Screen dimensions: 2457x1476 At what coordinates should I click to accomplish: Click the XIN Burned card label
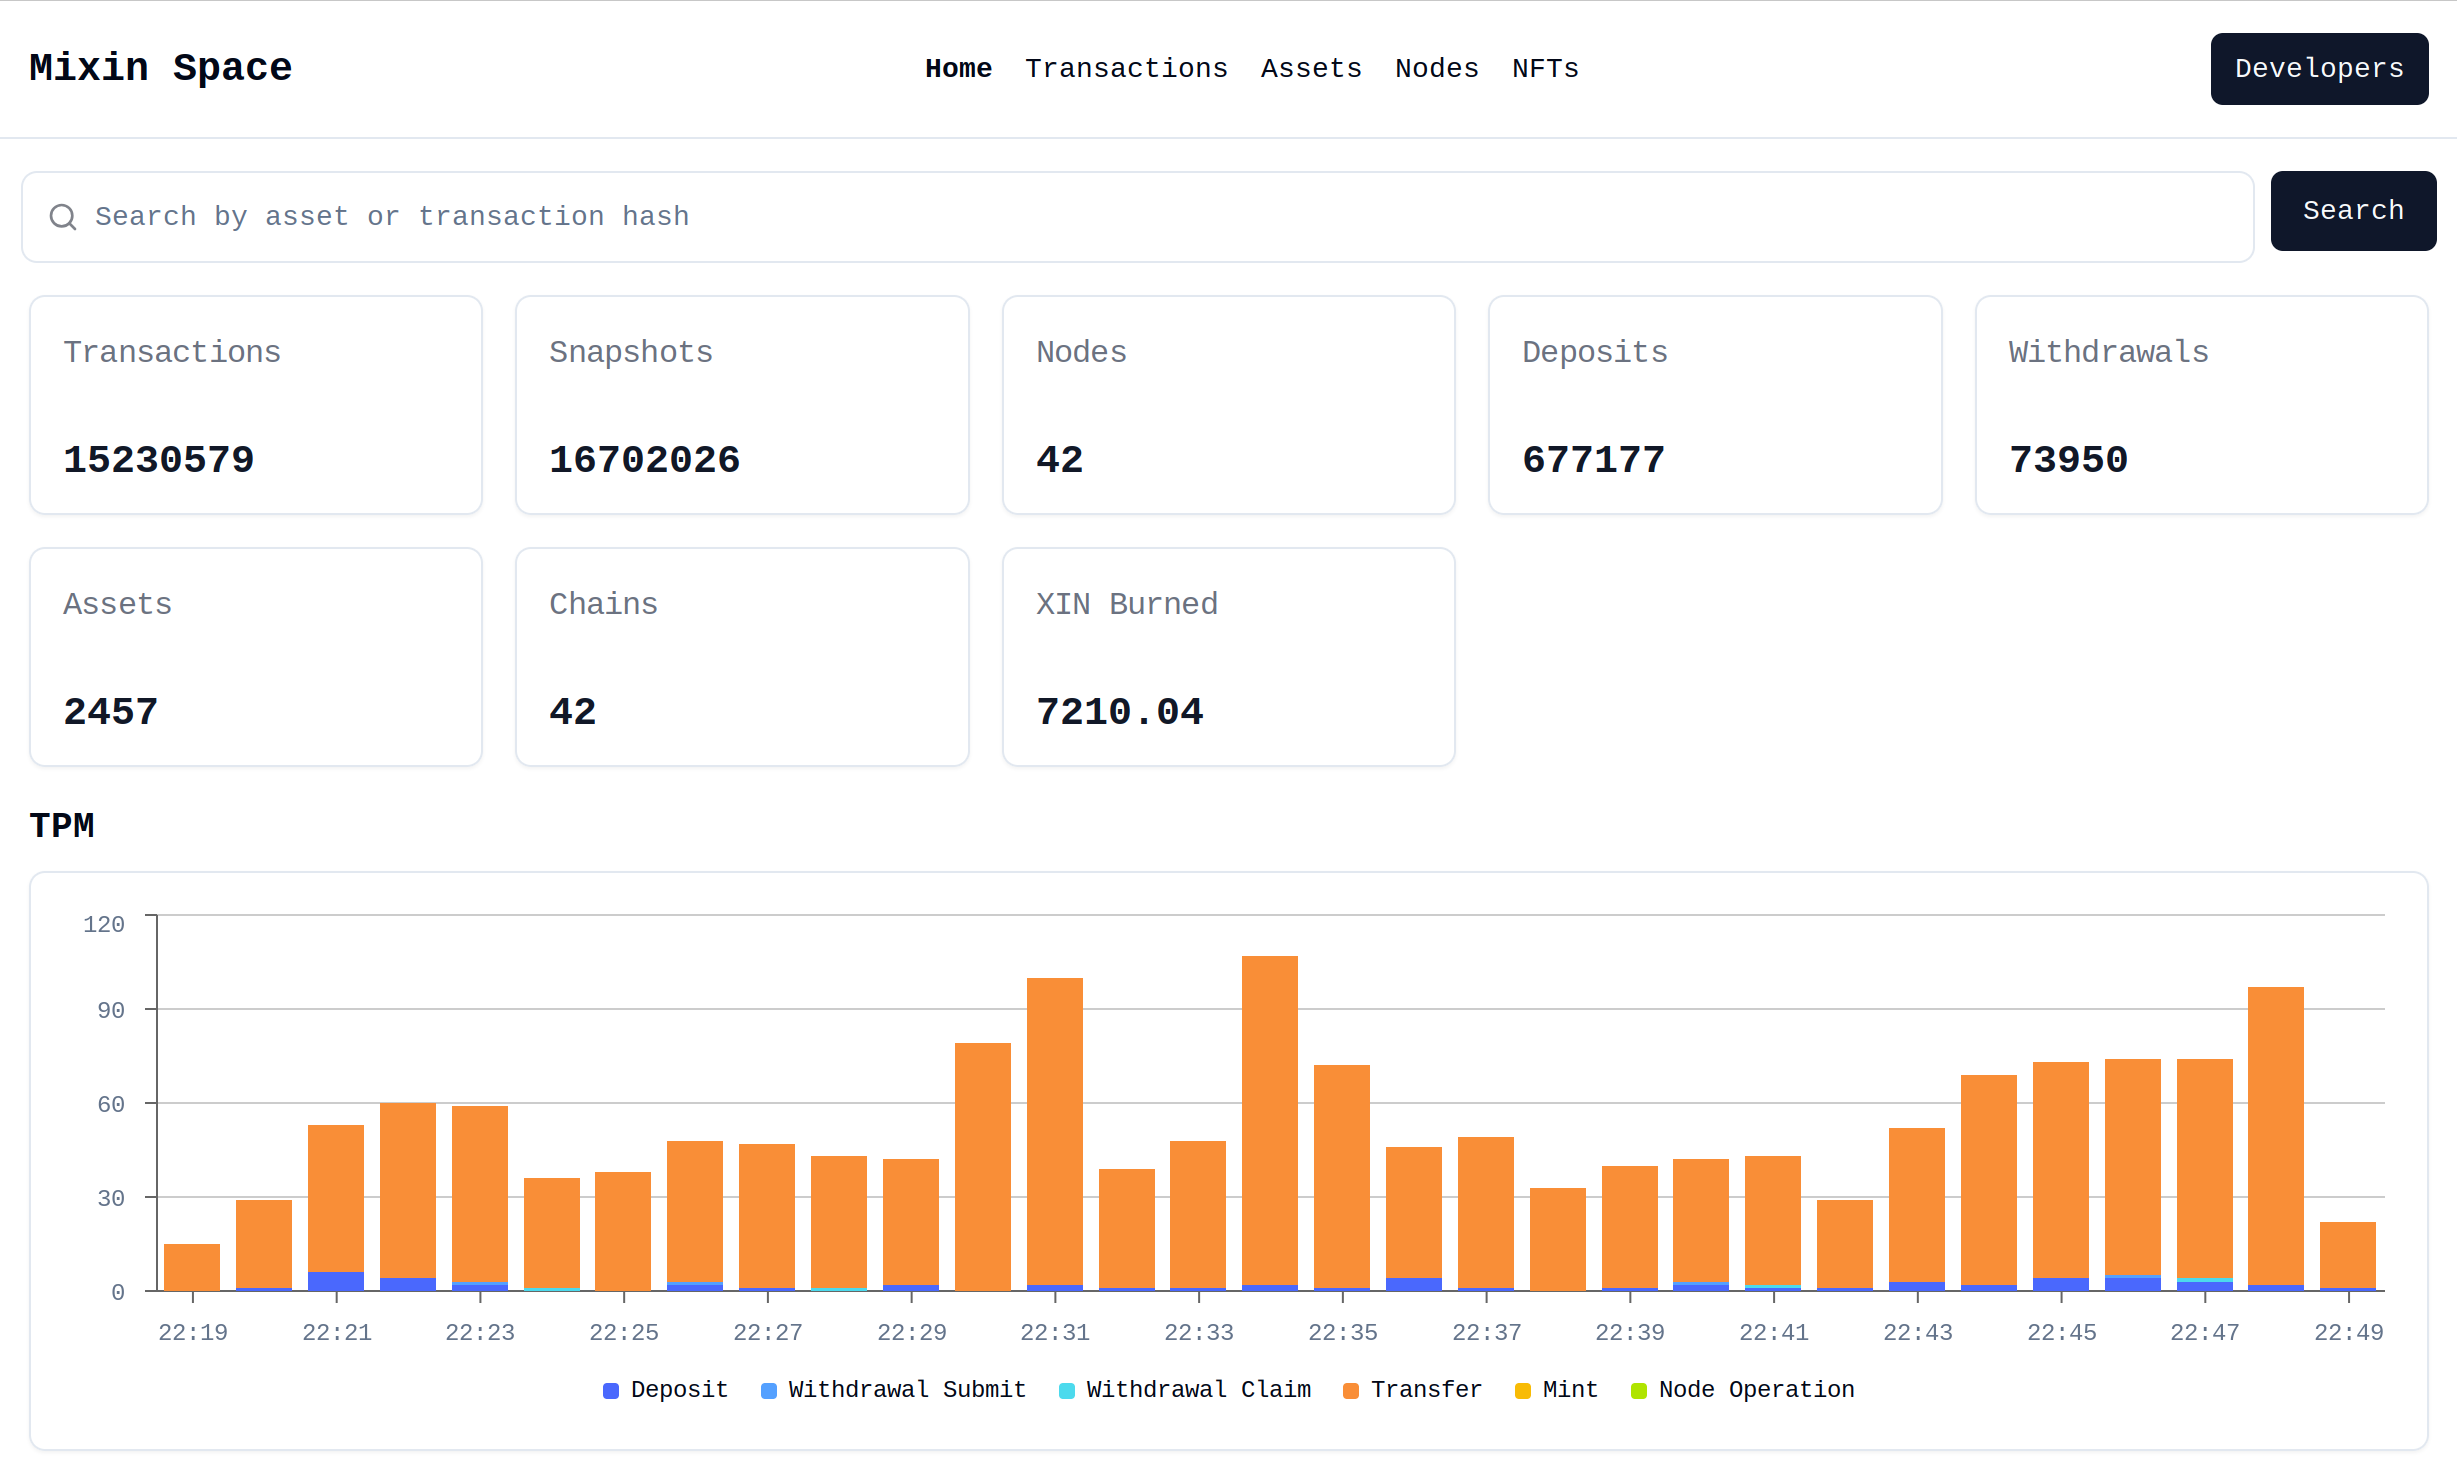point(1127,604)
